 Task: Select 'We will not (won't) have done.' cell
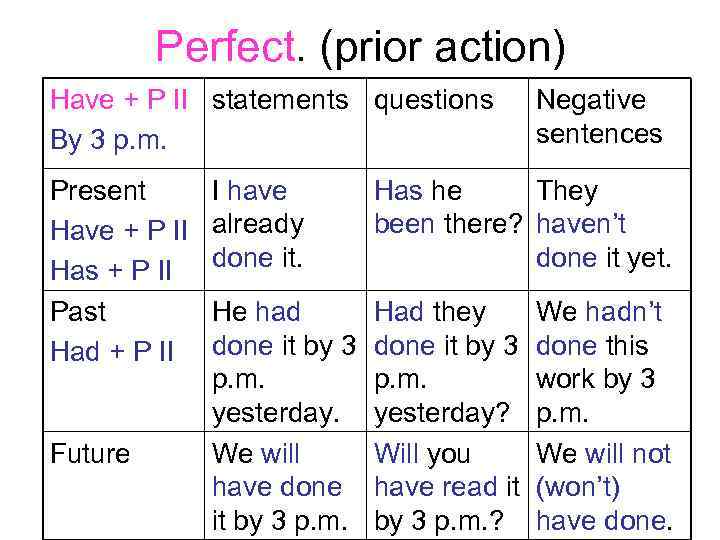pos(603,487)
